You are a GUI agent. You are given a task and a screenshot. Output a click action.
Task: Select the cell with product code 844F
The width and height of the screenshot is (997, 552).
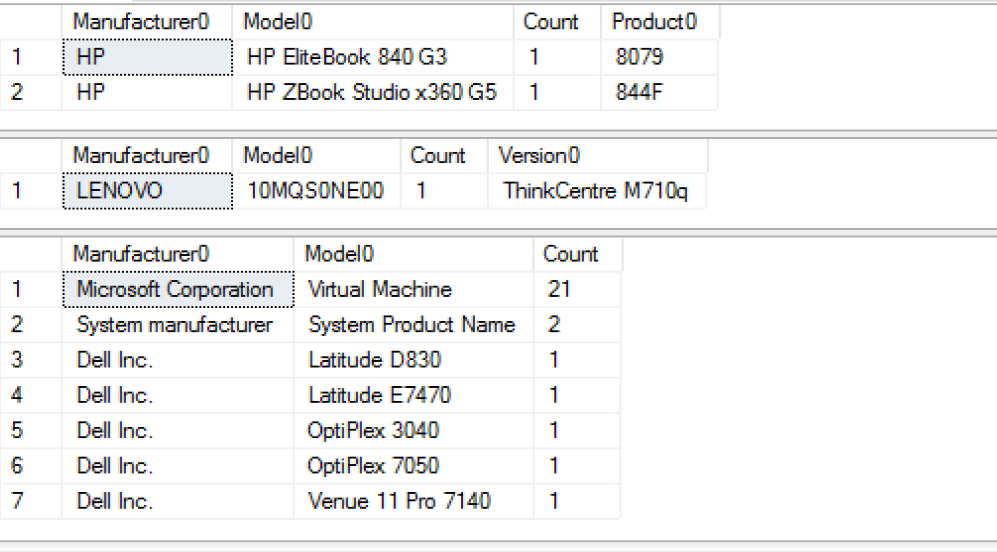coord(639,93)
